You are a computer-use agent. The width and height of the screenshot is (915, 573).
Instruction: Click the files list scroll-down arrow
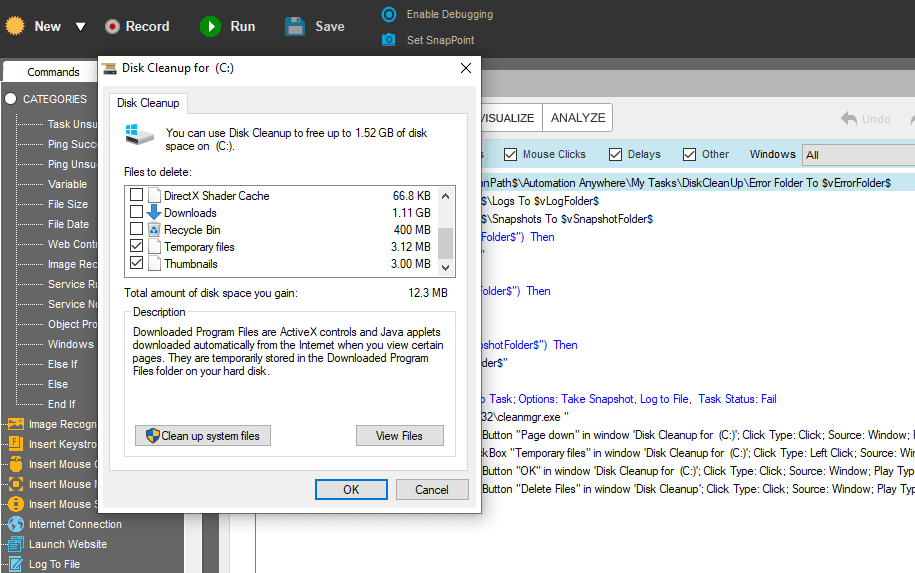(x=446, y=268)
